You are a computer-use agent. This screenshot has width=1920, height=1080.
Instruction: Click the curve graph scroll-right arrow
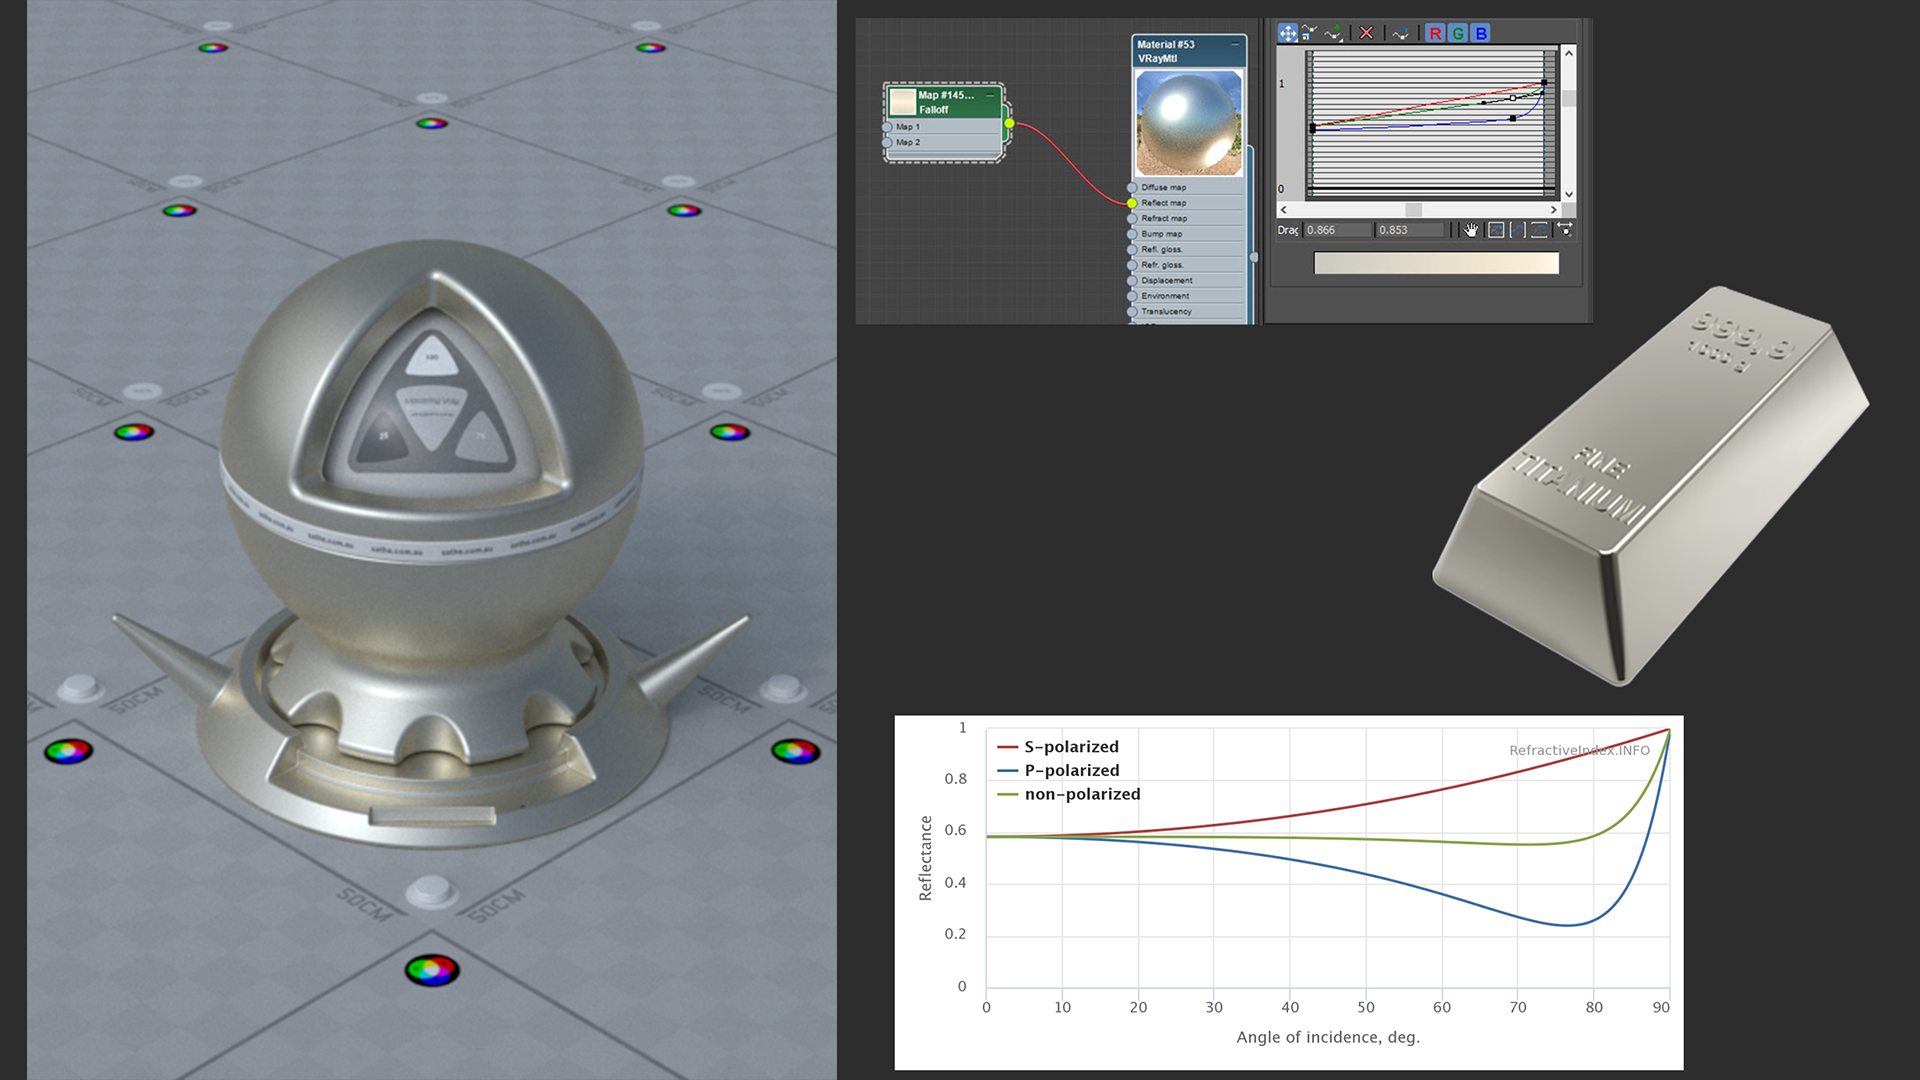(x=1553, y=210)
